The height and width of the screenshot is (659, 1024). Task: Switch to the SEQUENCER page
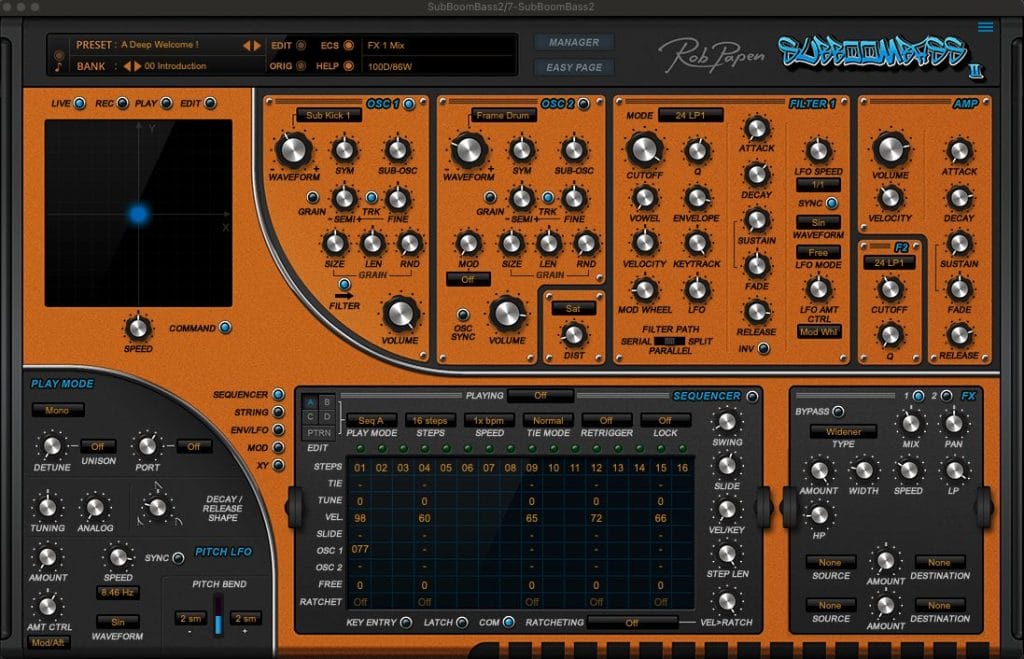[x=278, y=394]
